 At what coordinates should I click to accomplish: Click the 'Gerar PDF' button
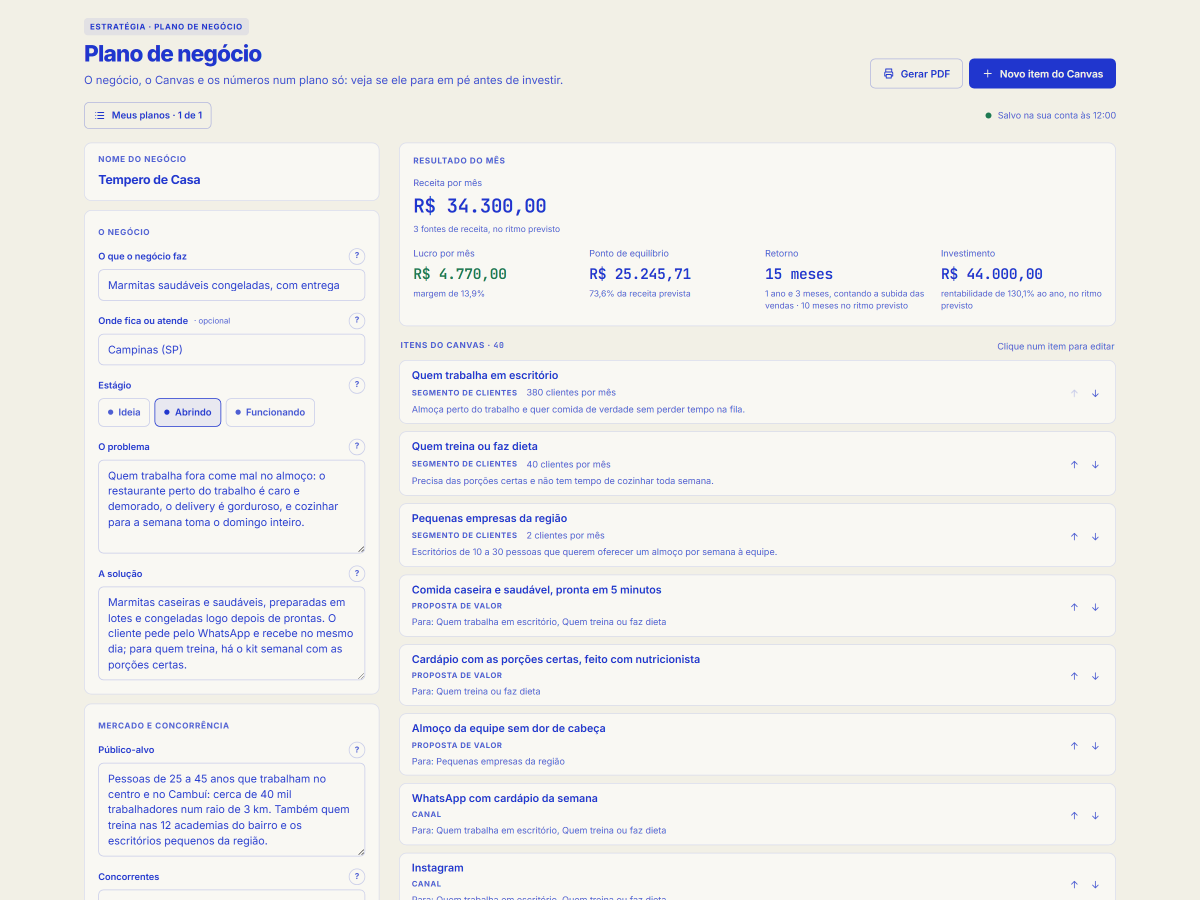coord(917,74)
